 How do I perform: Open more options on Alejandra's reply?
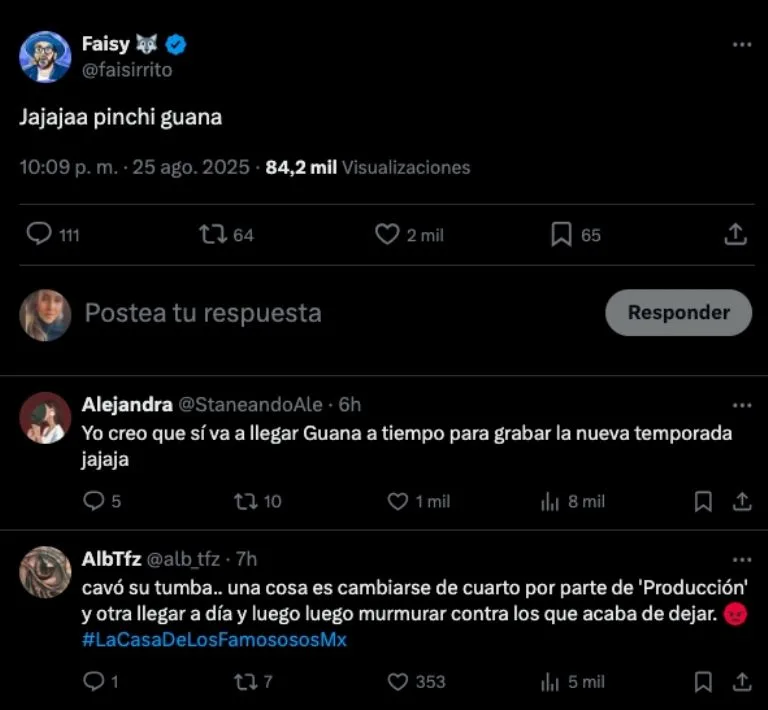click(741, 405)
